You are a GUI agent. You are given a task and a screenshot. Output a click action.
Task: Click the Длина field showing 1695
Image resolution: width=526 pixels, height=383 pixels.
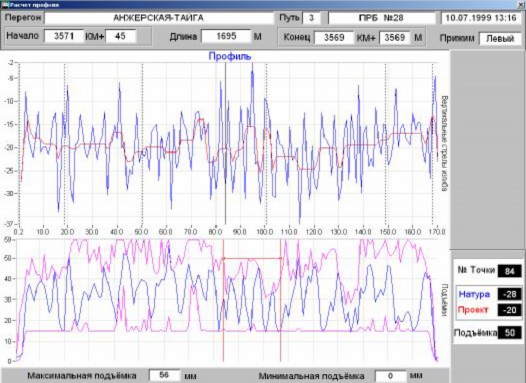[226, 36]
